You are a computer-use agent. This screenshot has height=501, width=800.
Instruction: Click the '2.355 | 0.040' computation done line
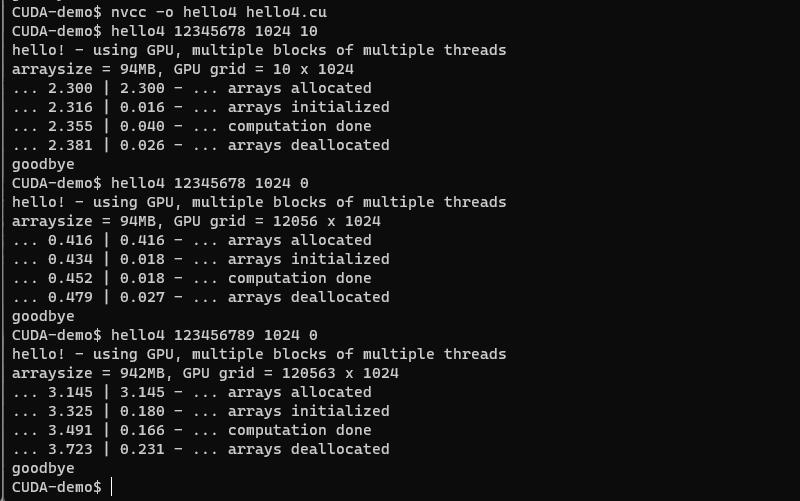(192, 126)
